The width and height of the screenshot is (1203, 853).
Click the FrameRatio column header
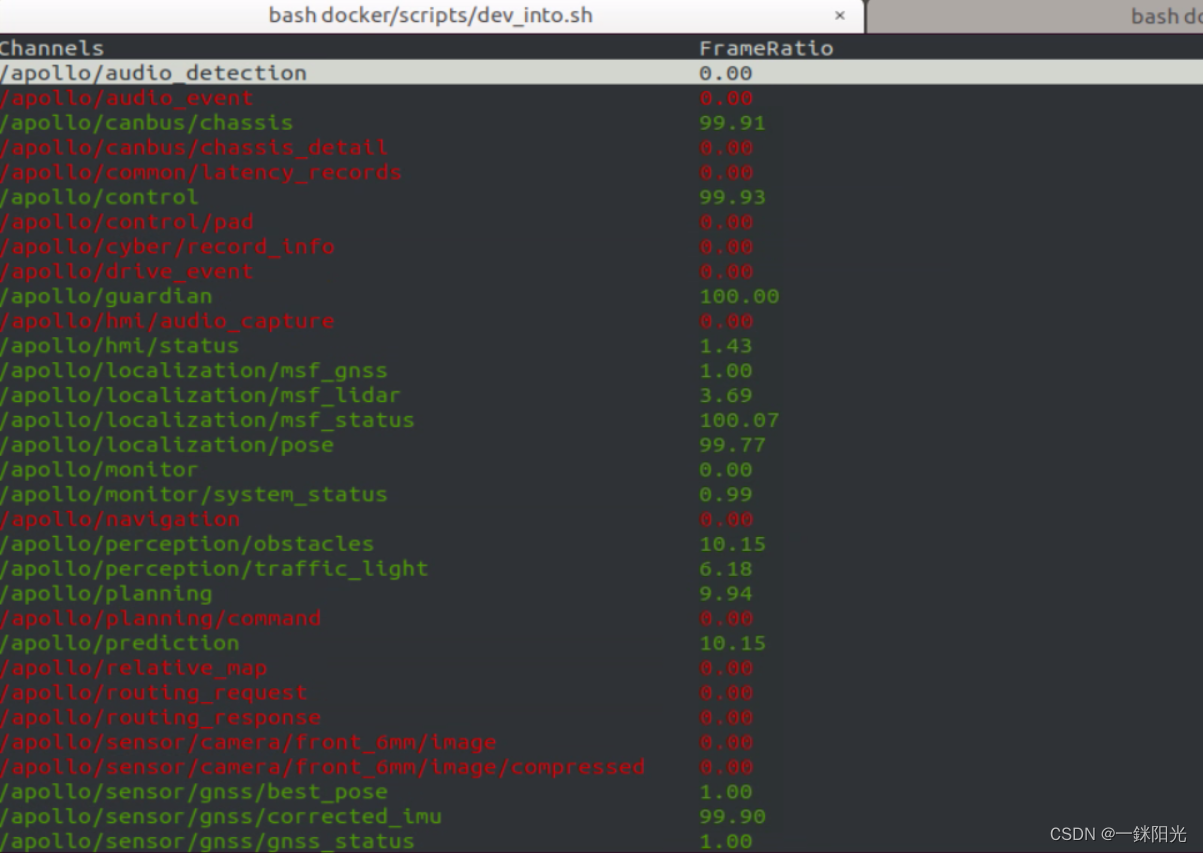tap(766, 48)
